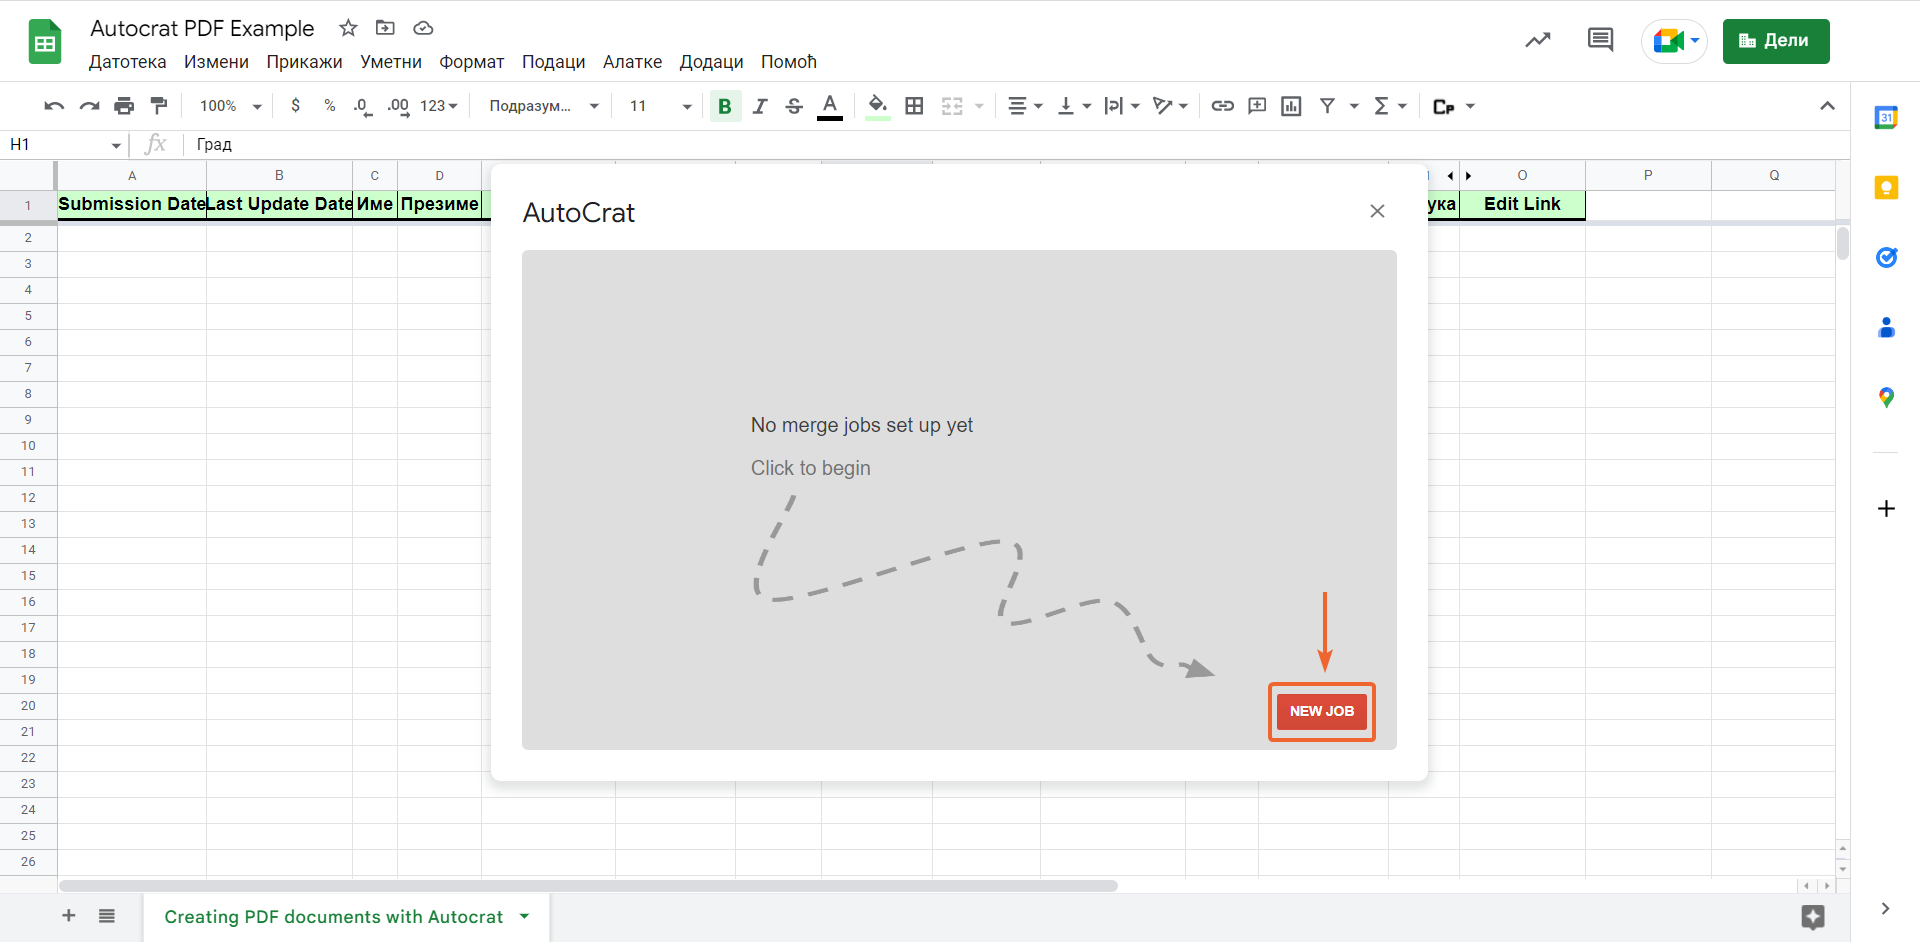
Task: Collapse the toolbar with up chevron
Action: coord(1827,106)
